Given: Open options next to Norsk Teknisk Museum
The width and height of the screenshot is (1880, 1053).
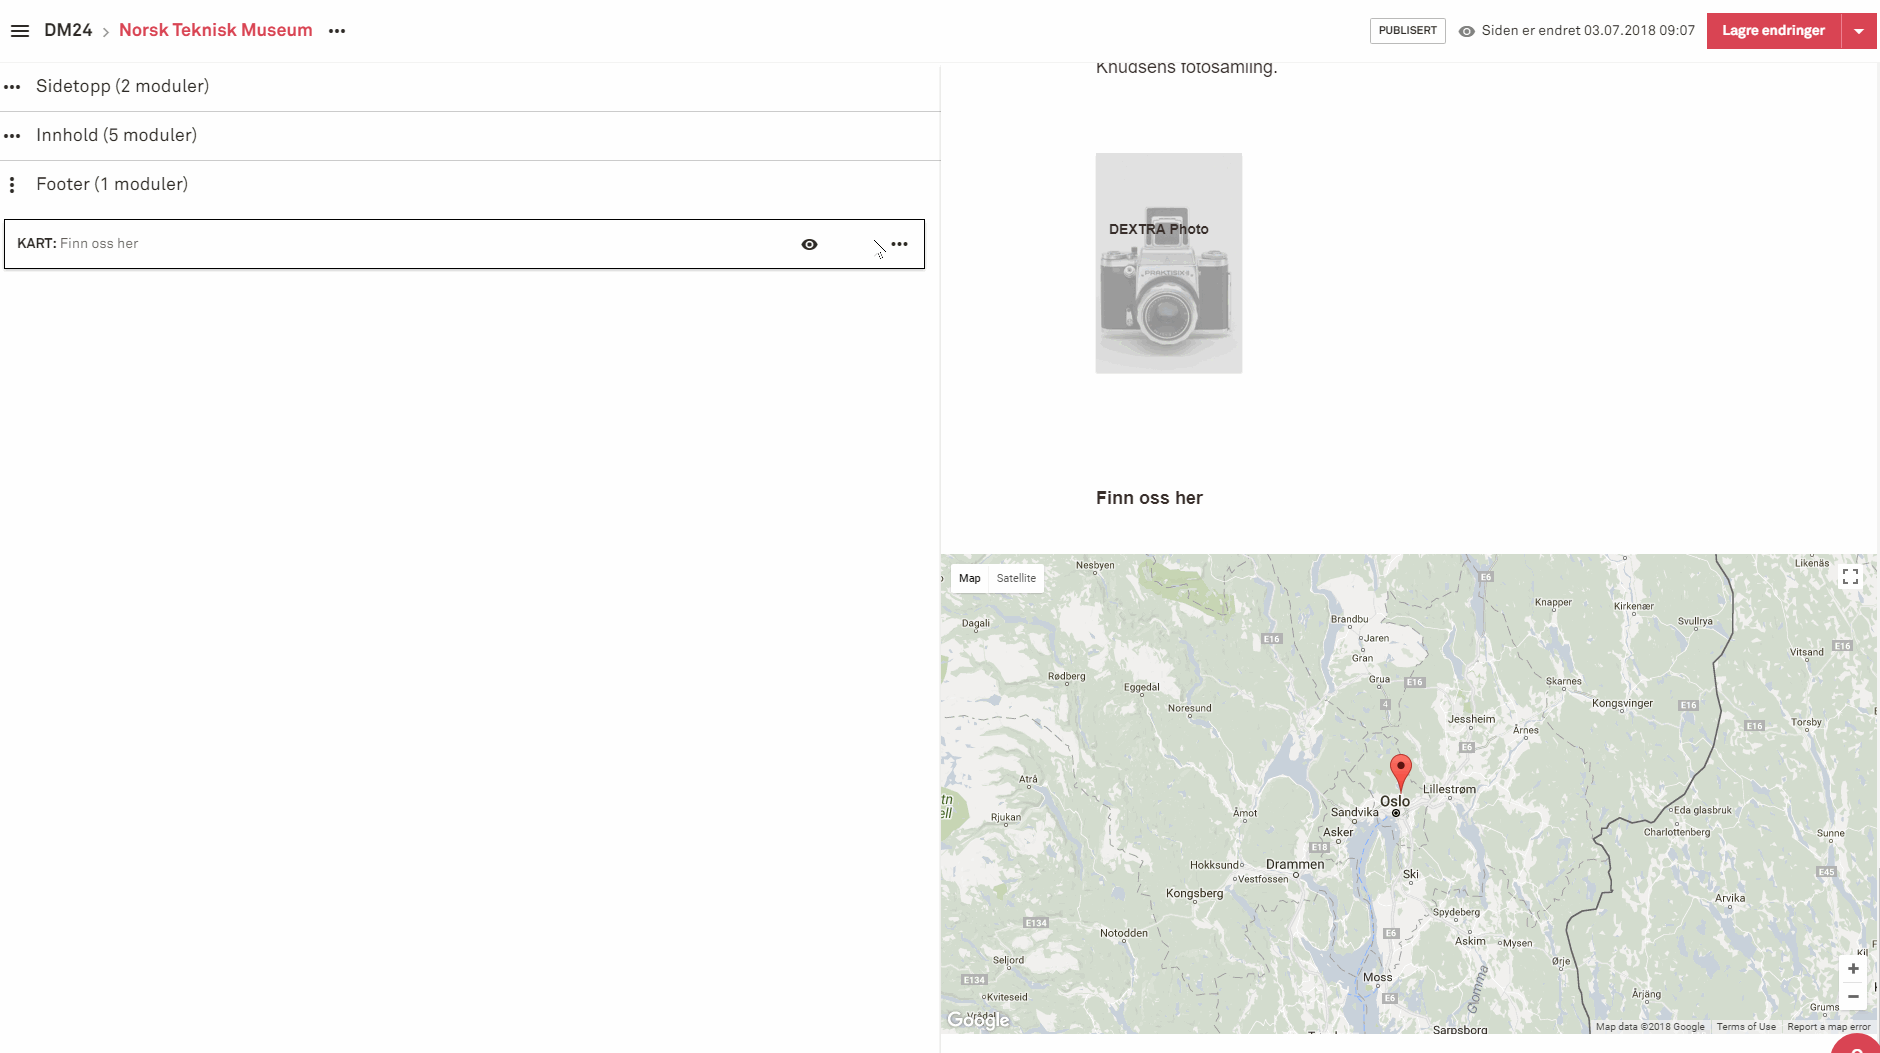Looking at the screenshot, I should 337,31.
